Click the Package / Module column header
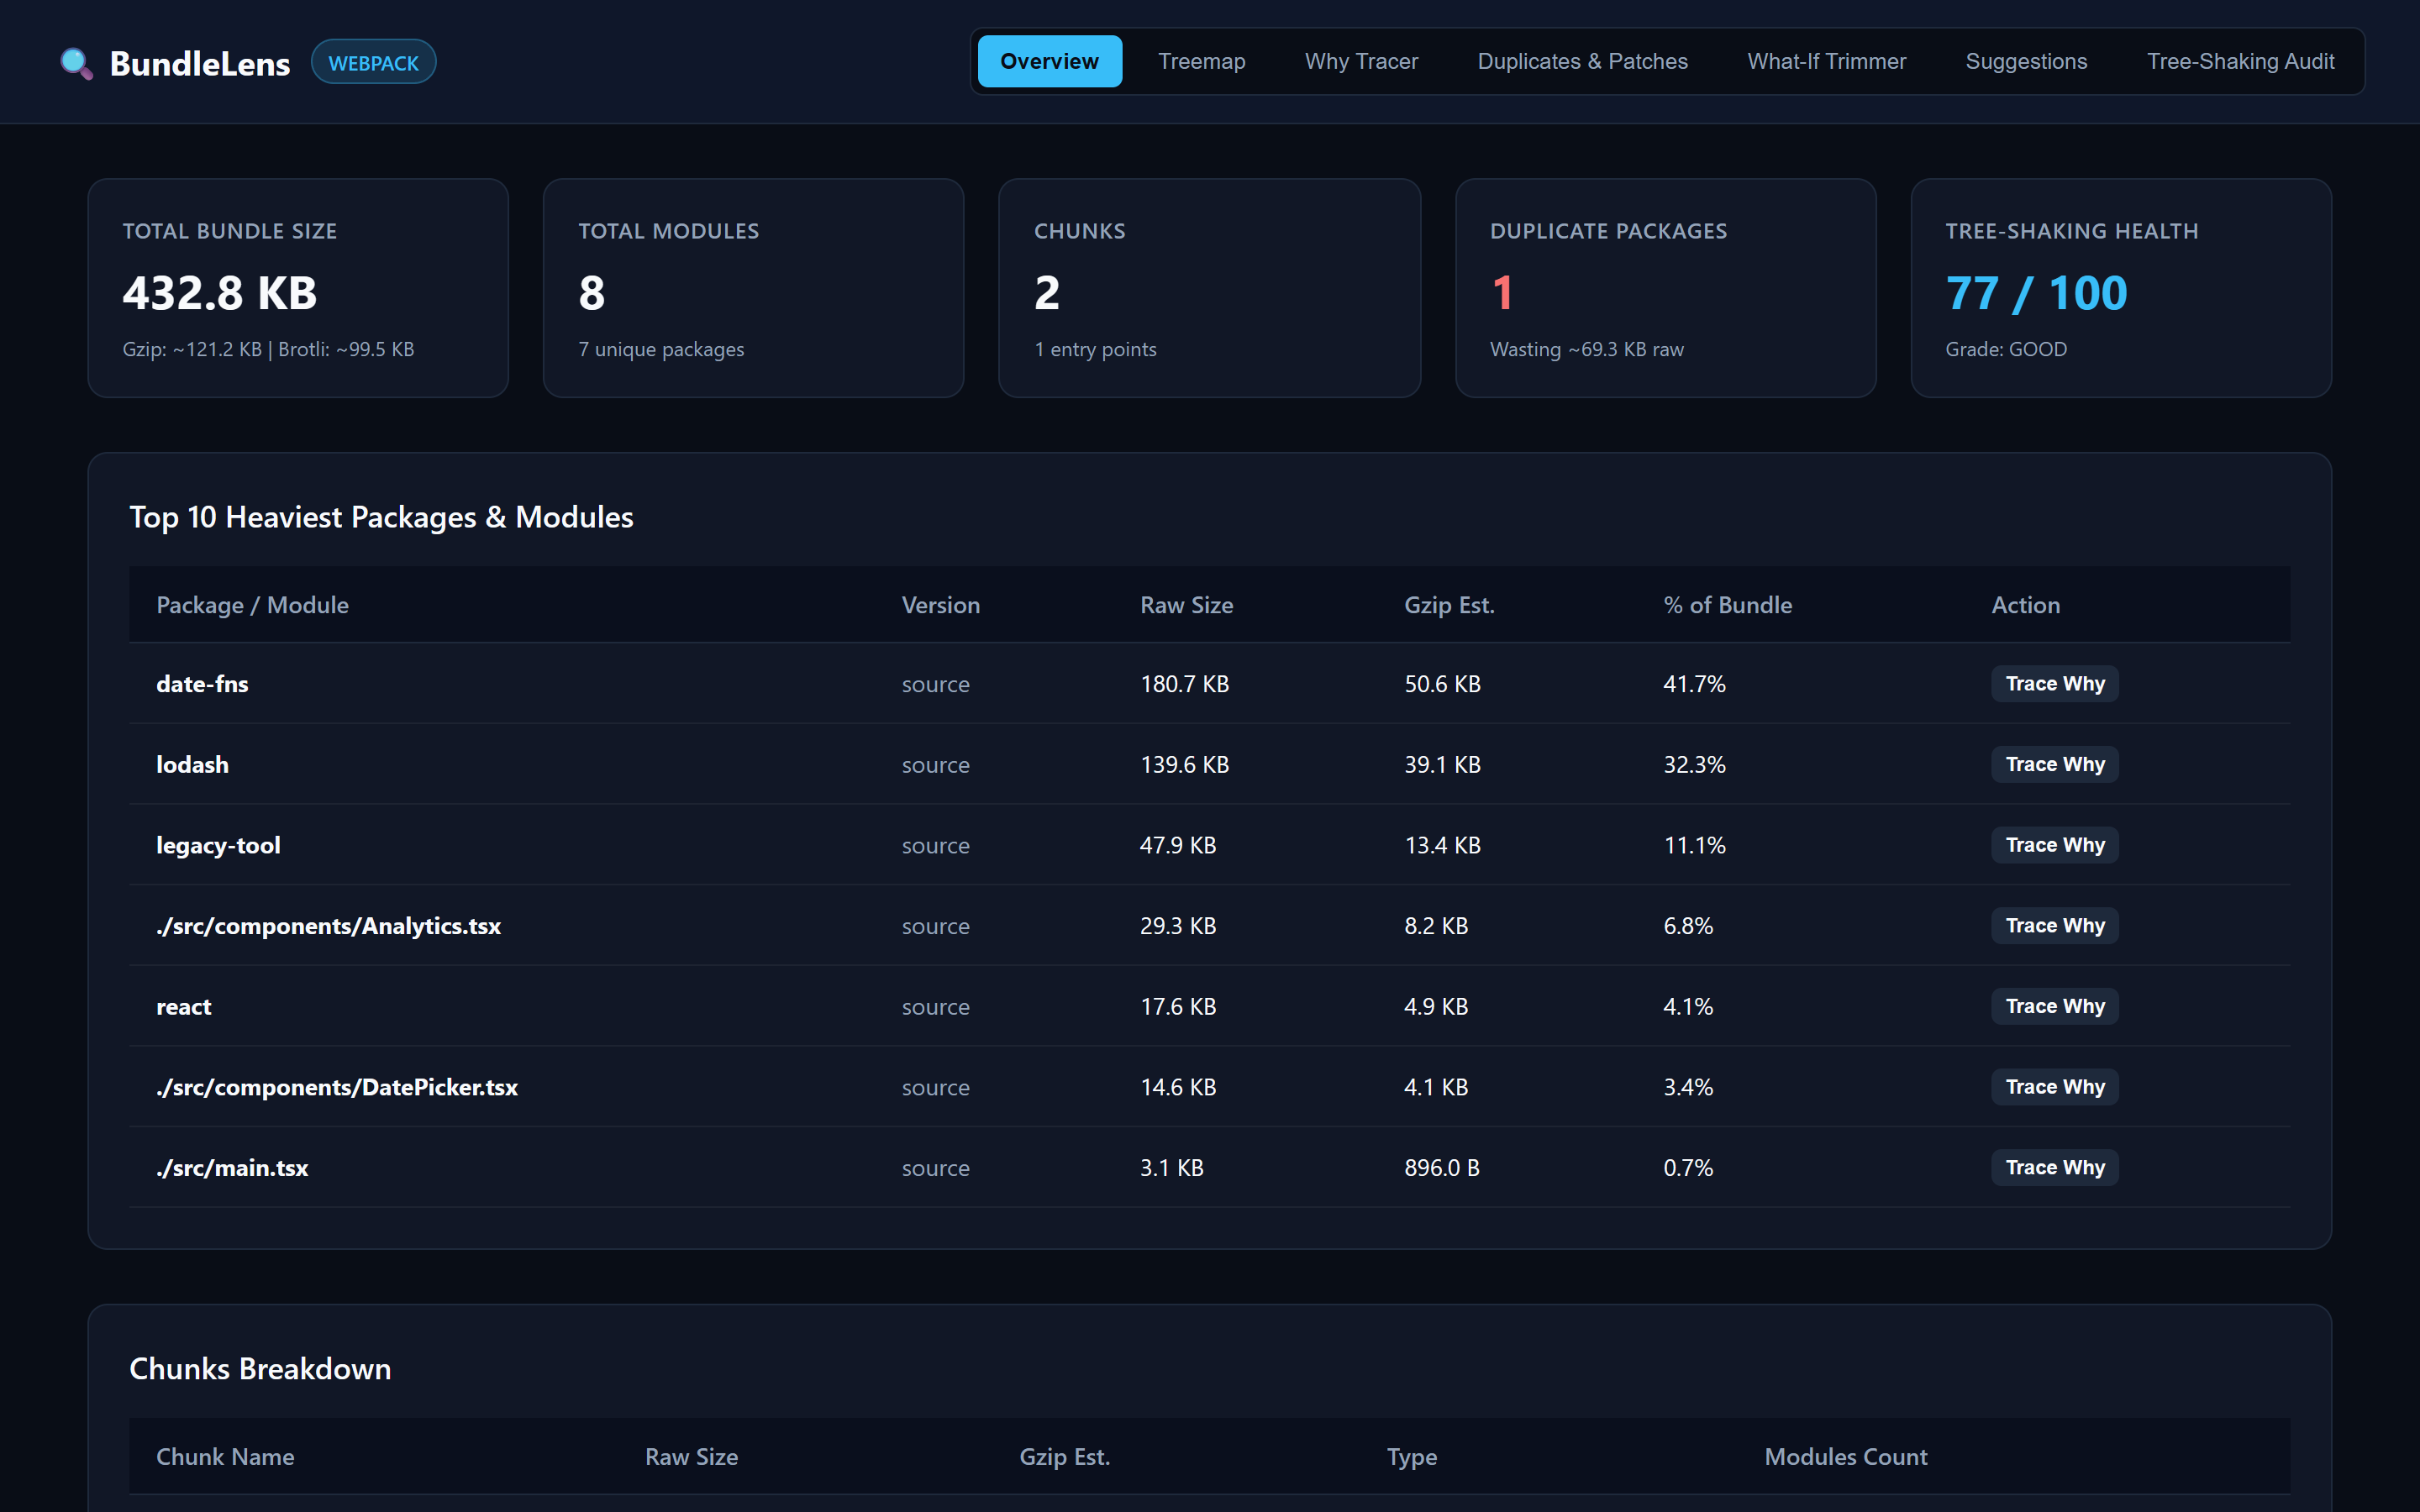 252,605
